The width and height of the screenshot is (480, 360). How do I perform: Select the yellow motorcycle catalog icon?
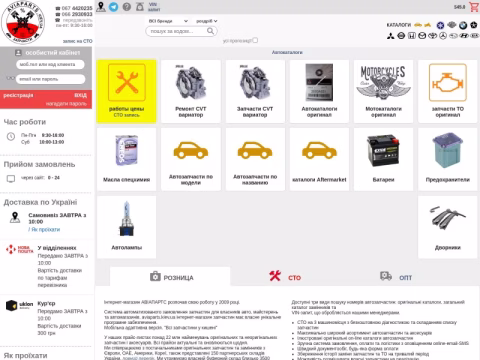428,25
